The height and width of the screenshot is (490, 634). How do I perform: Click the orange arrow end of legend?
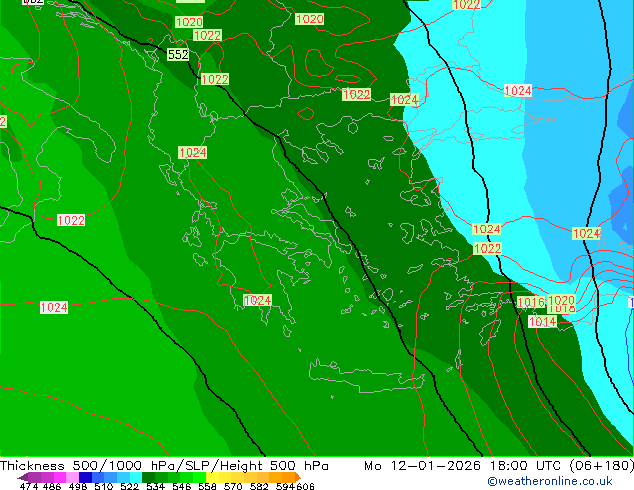(x=298, y=477)
